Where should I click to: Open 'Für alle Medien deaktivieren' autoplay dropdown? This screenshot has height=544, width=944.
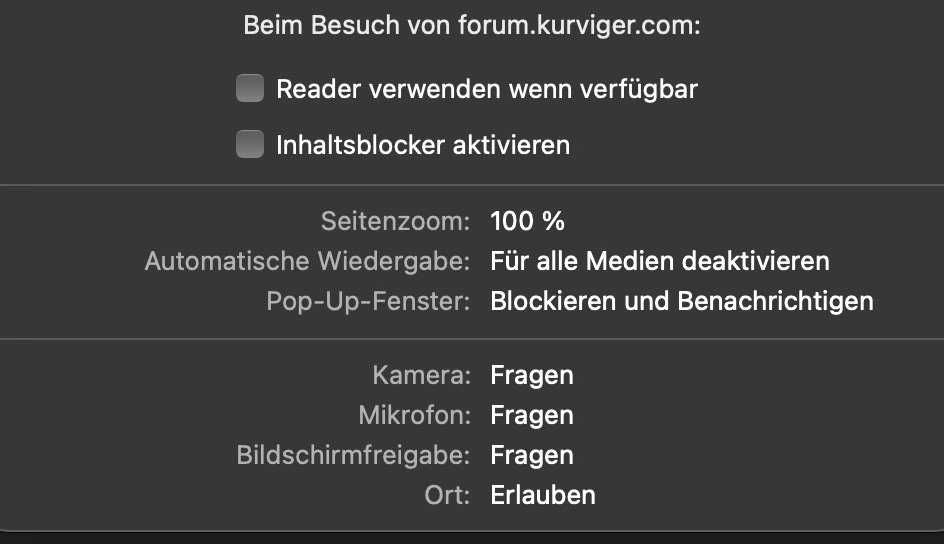click(x=660, y=262)
